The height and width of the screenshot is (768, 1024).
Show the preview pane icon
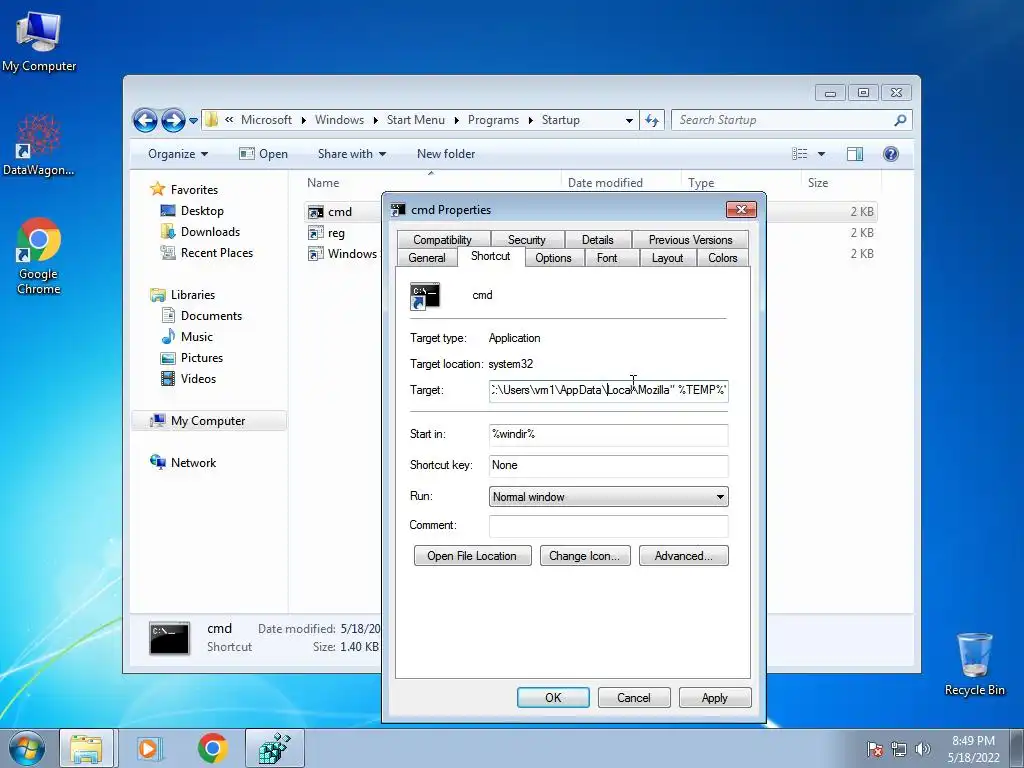855,154
